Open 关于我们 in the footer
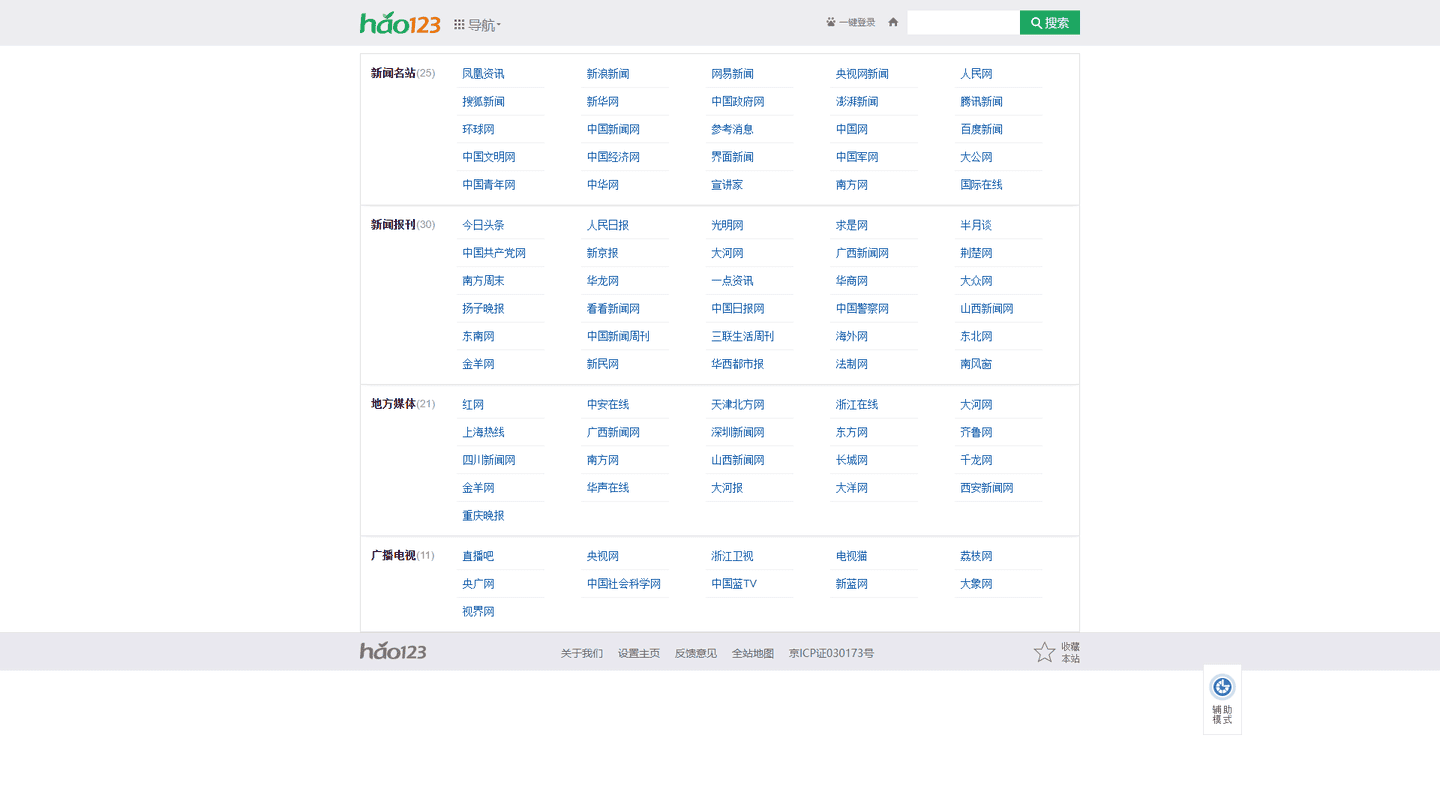 coord(582,653)
